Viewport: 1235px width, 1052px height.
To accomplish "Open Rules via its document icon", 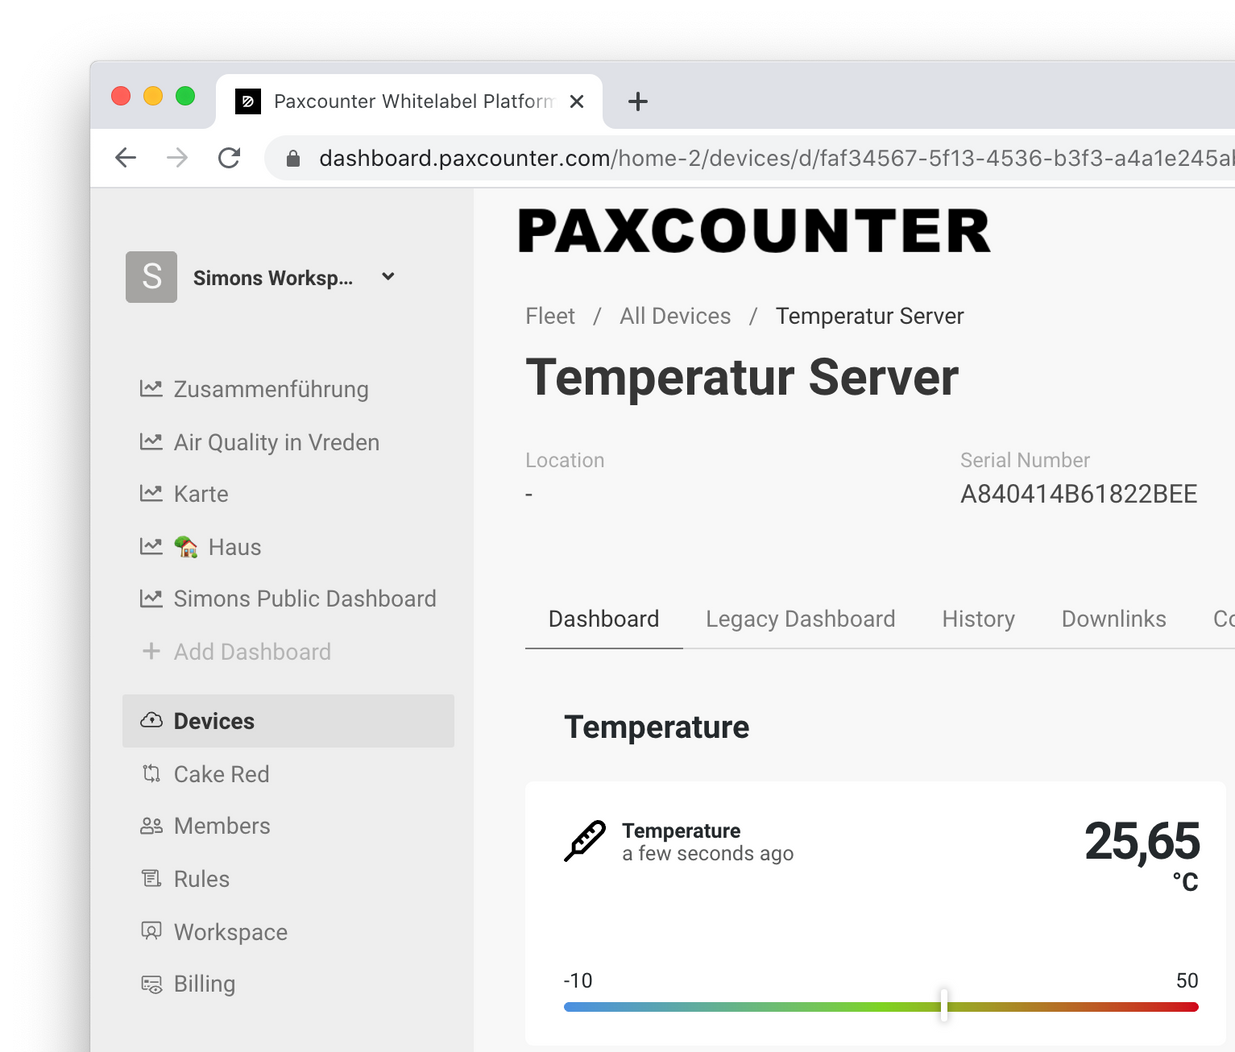I will click(151, 878).
